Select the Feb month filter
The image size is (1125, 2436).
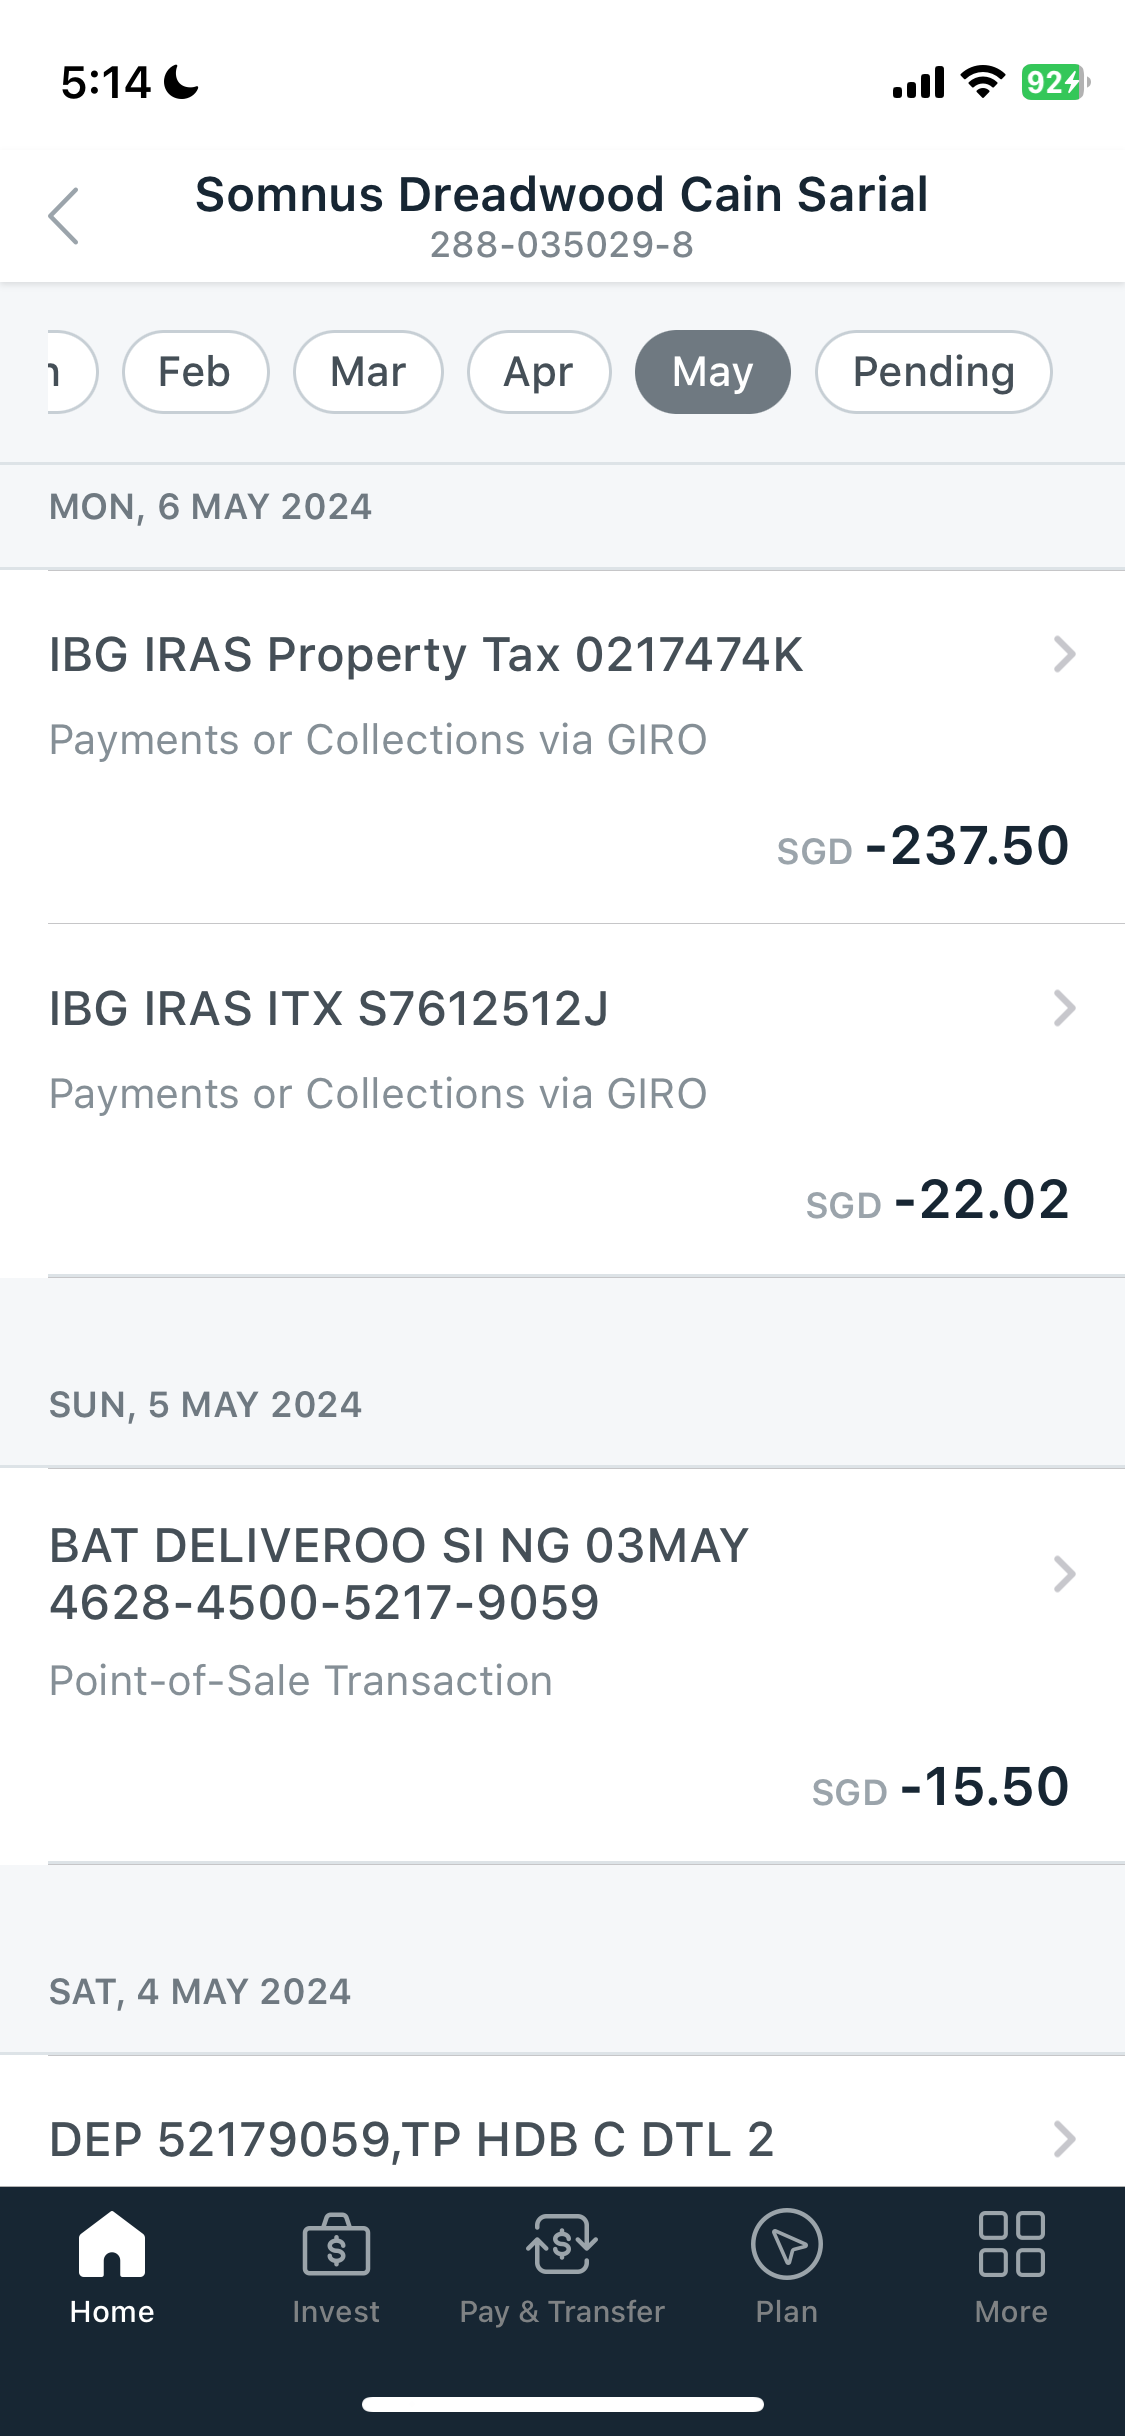195,372
